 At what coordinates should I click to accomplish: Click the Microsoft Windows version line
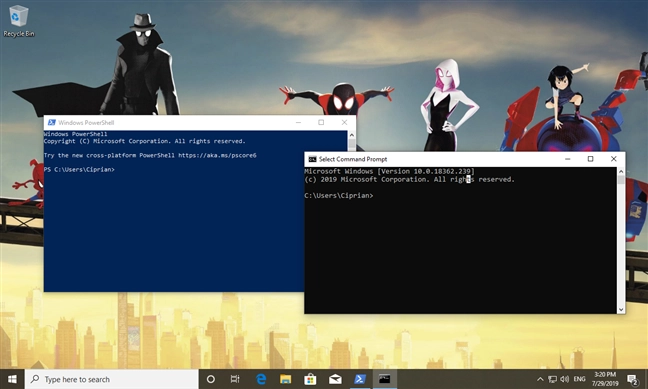pos(390,171)
